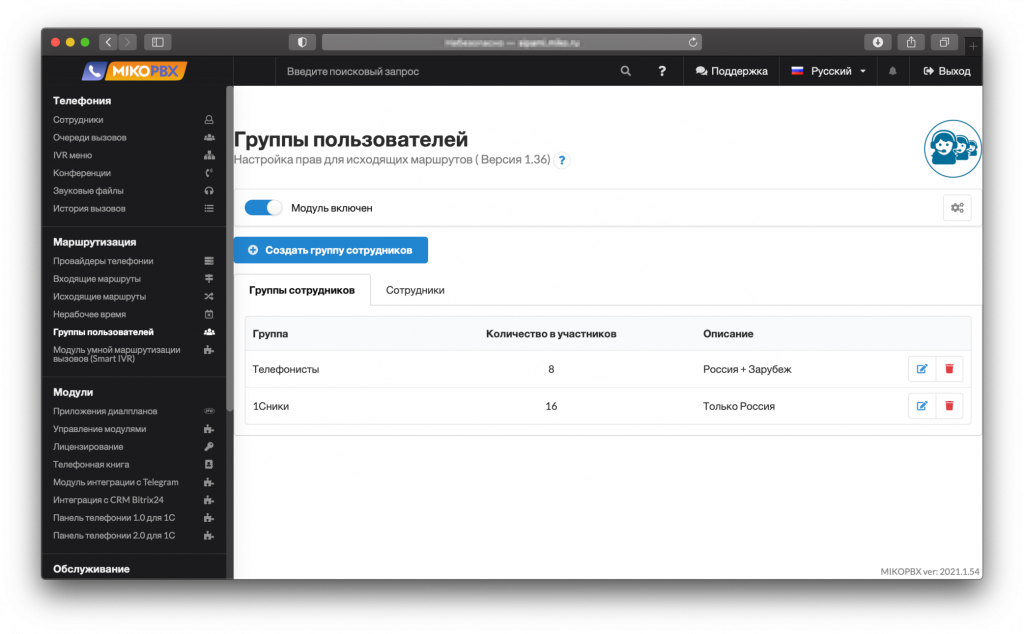Viewport: 1024px width, 634px height.
Task: Open Исходящие маршруты in sidebar
Action: click(x=100, y=297)
